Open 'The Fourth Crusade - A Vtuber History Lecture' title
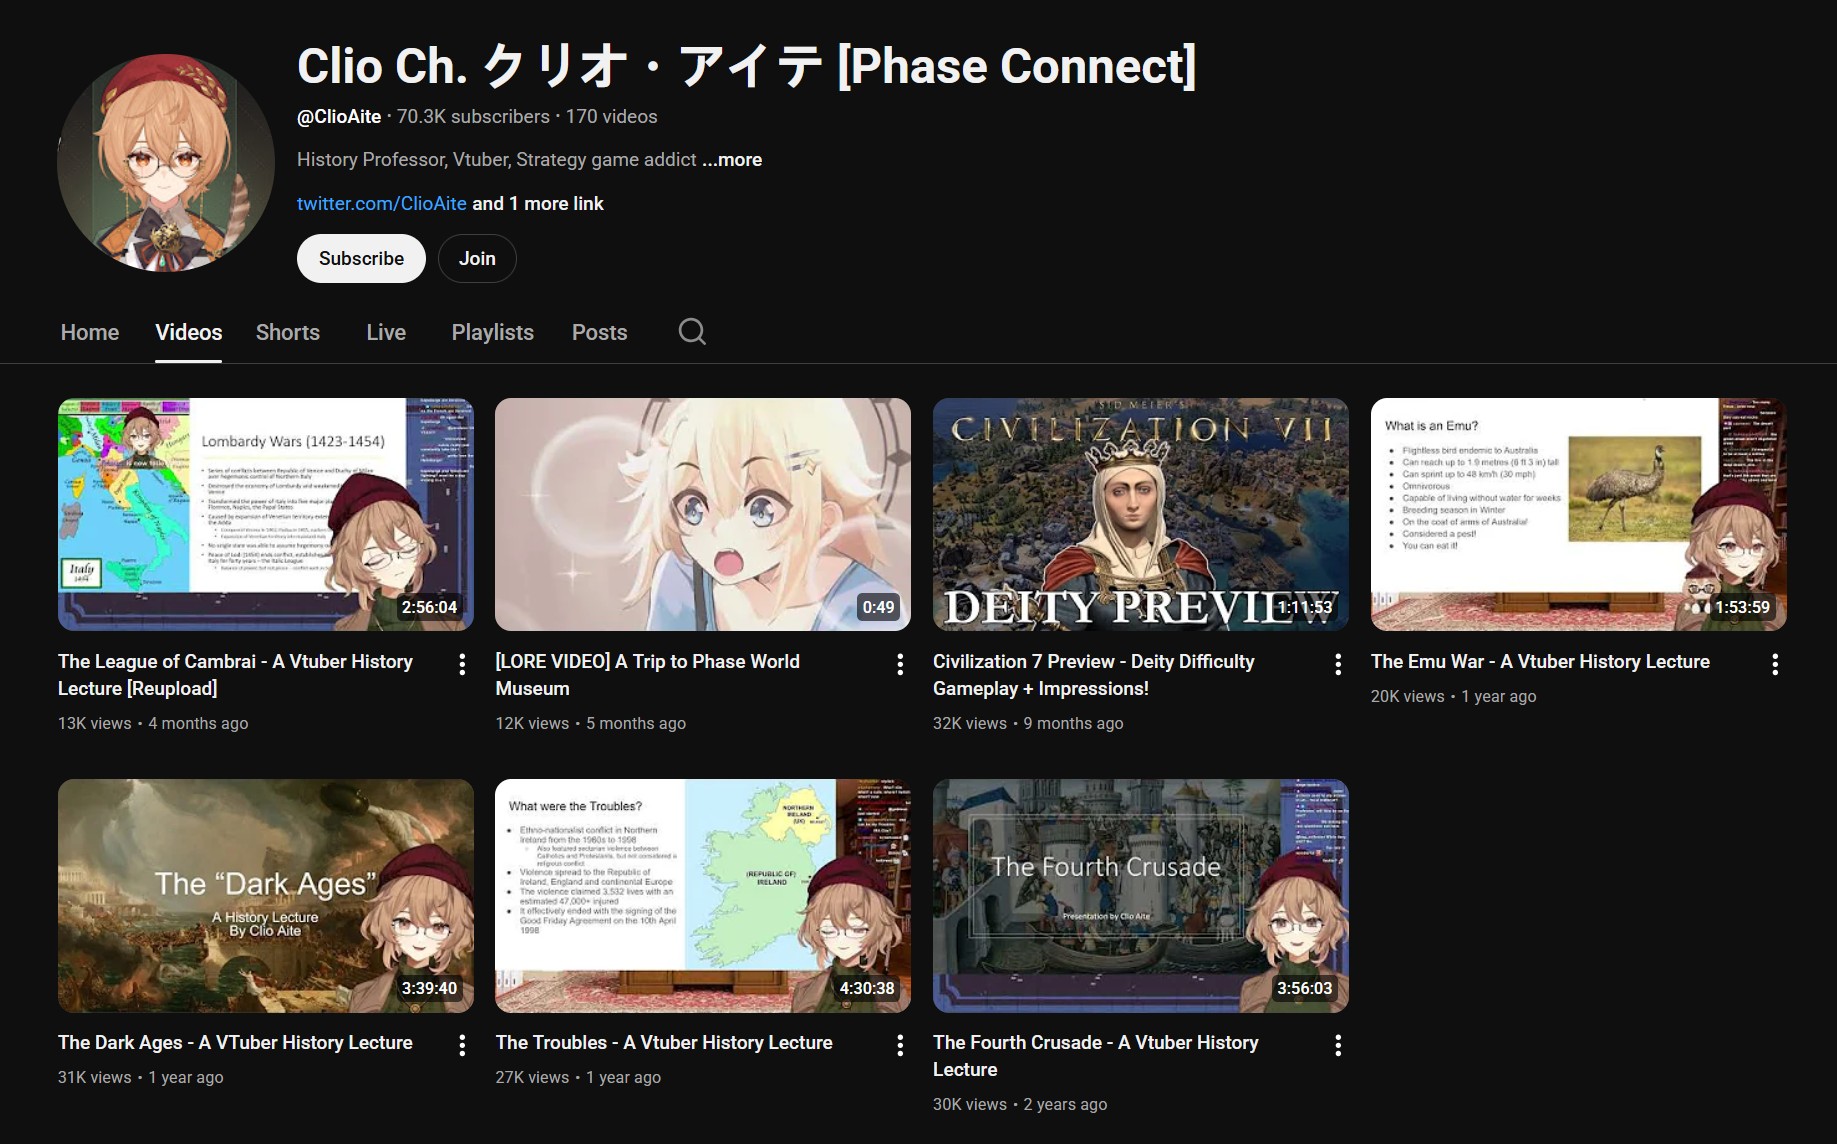The image size is (1837, 1144). coord(1096,1056)
